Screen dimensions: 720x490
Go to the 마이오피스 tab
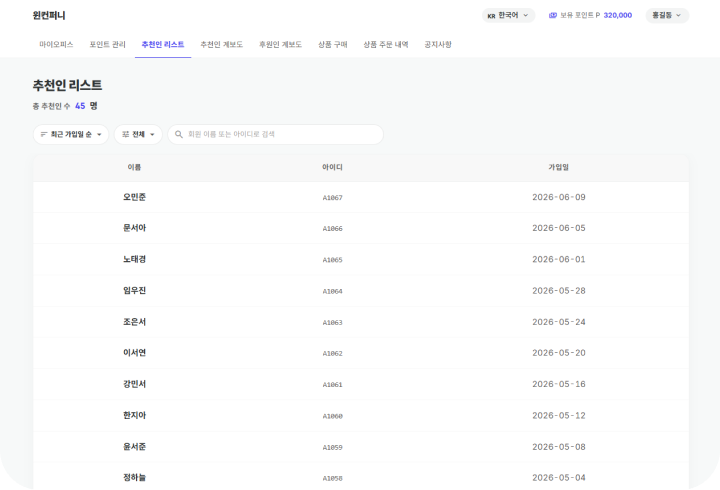56,45
